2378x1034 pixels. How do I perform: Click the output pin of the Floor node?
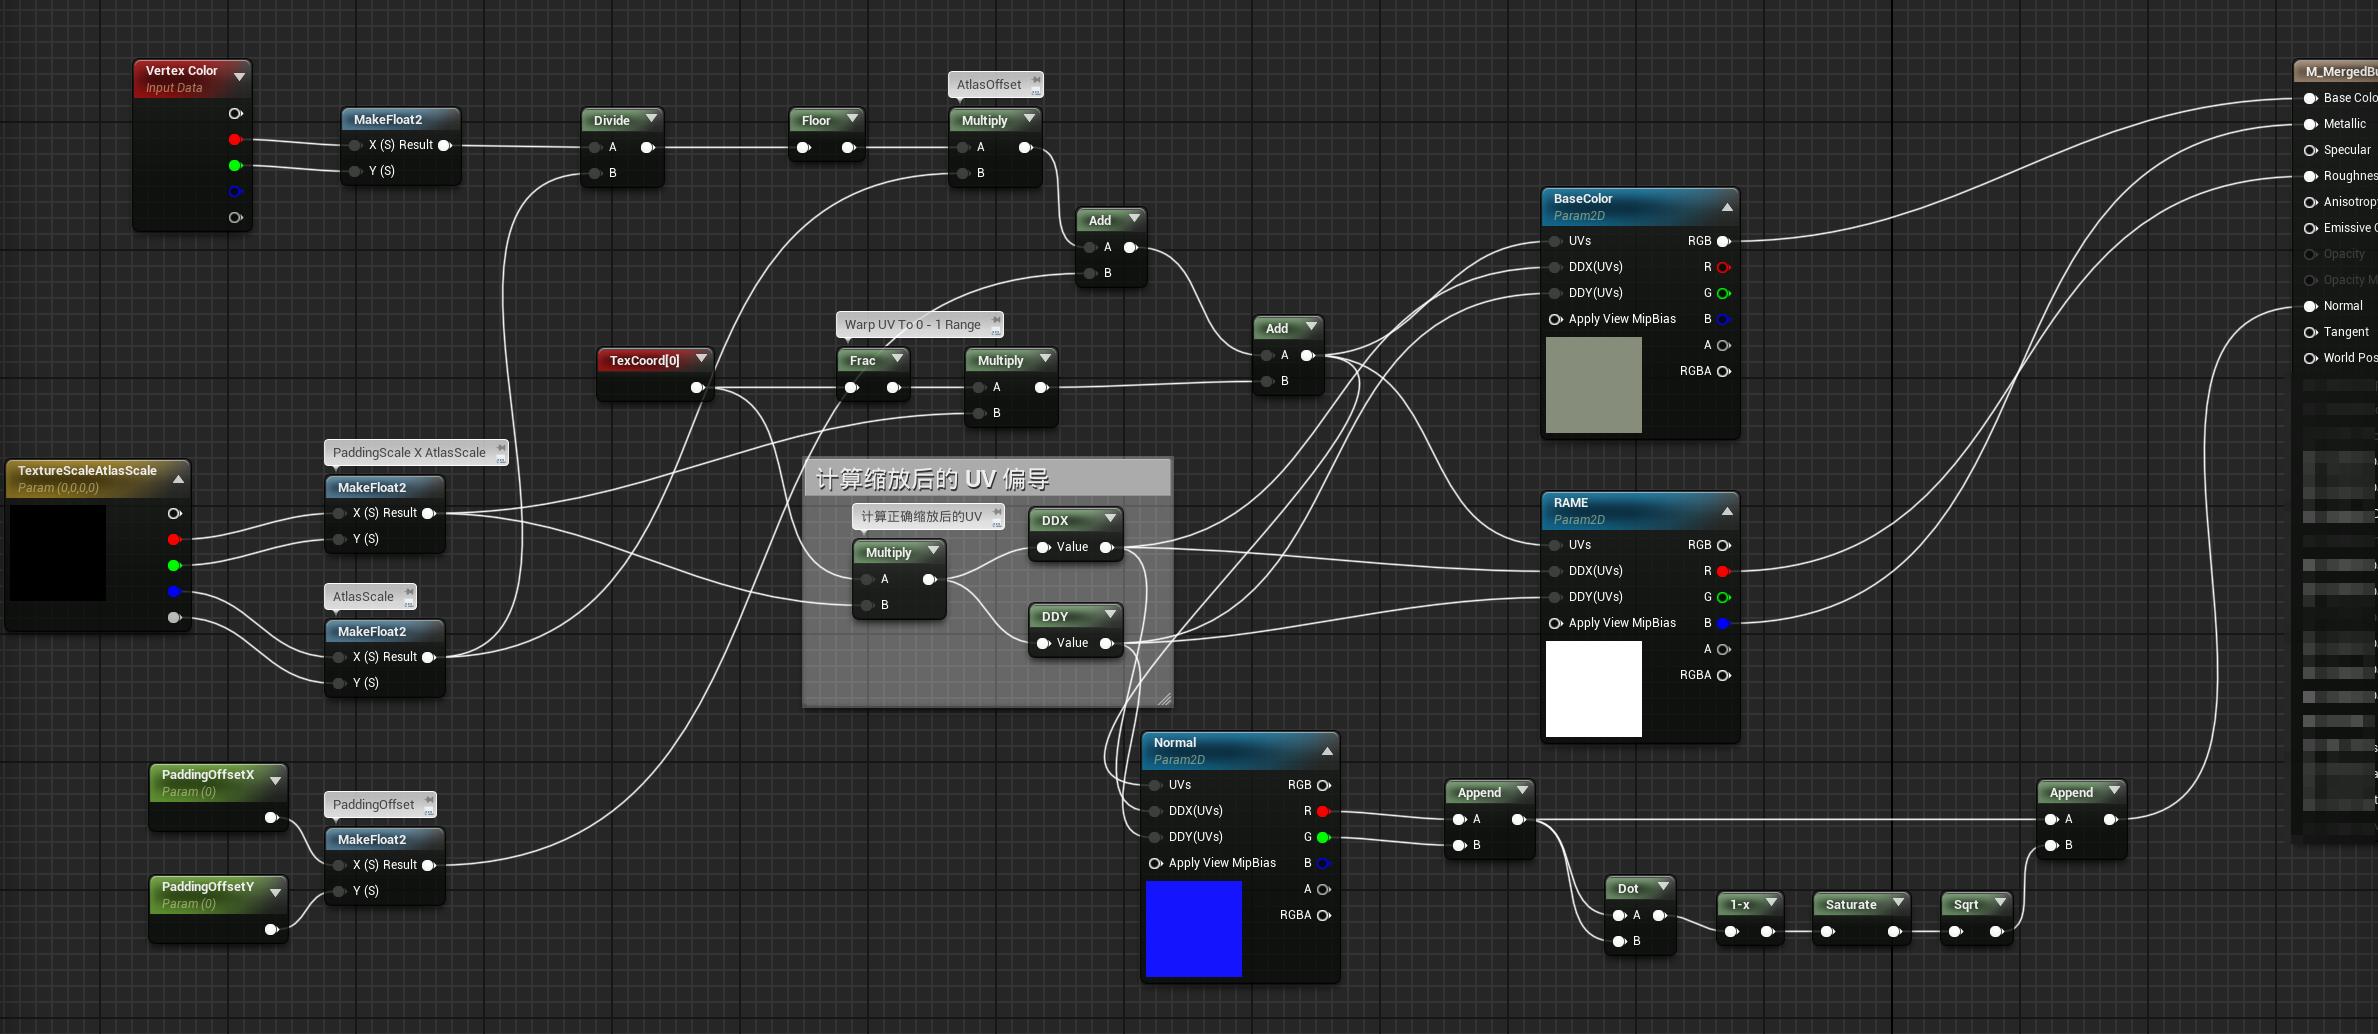[849, 147]
